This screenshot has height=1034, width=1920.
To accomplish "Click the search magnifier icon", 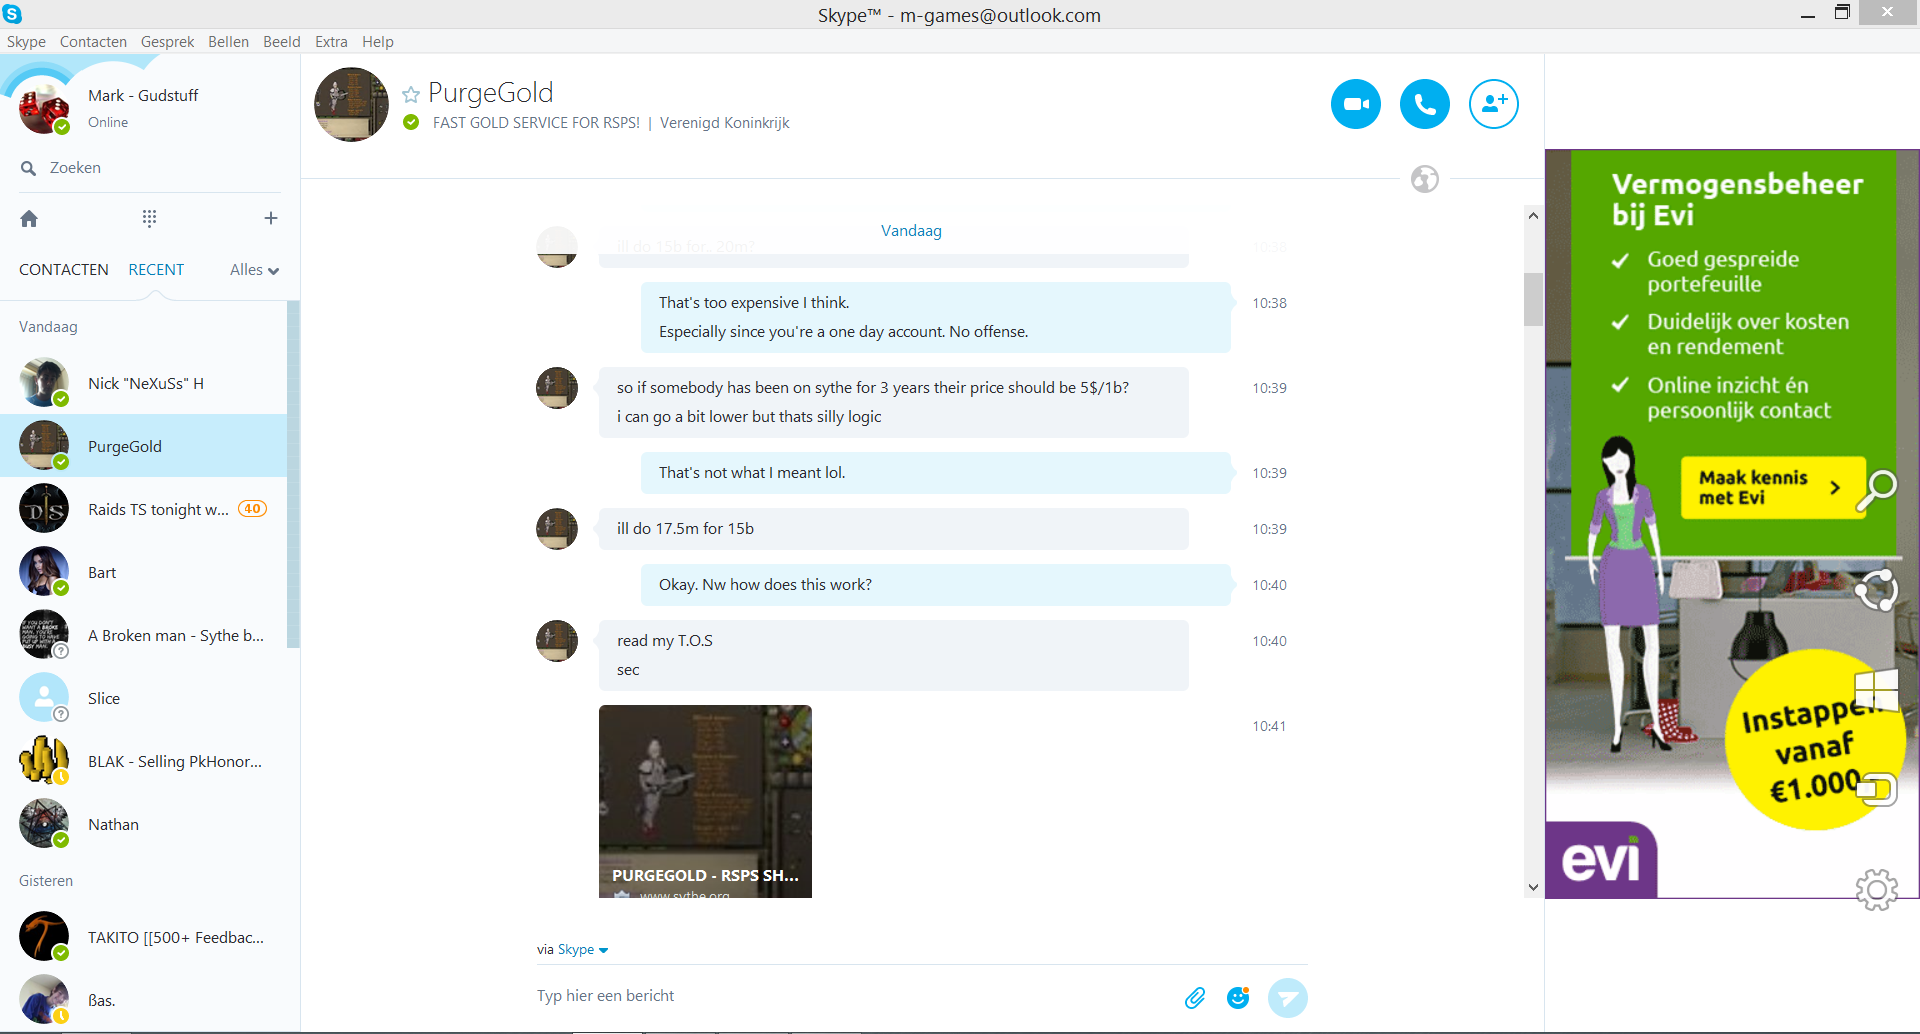I will (x=29, y=168).
